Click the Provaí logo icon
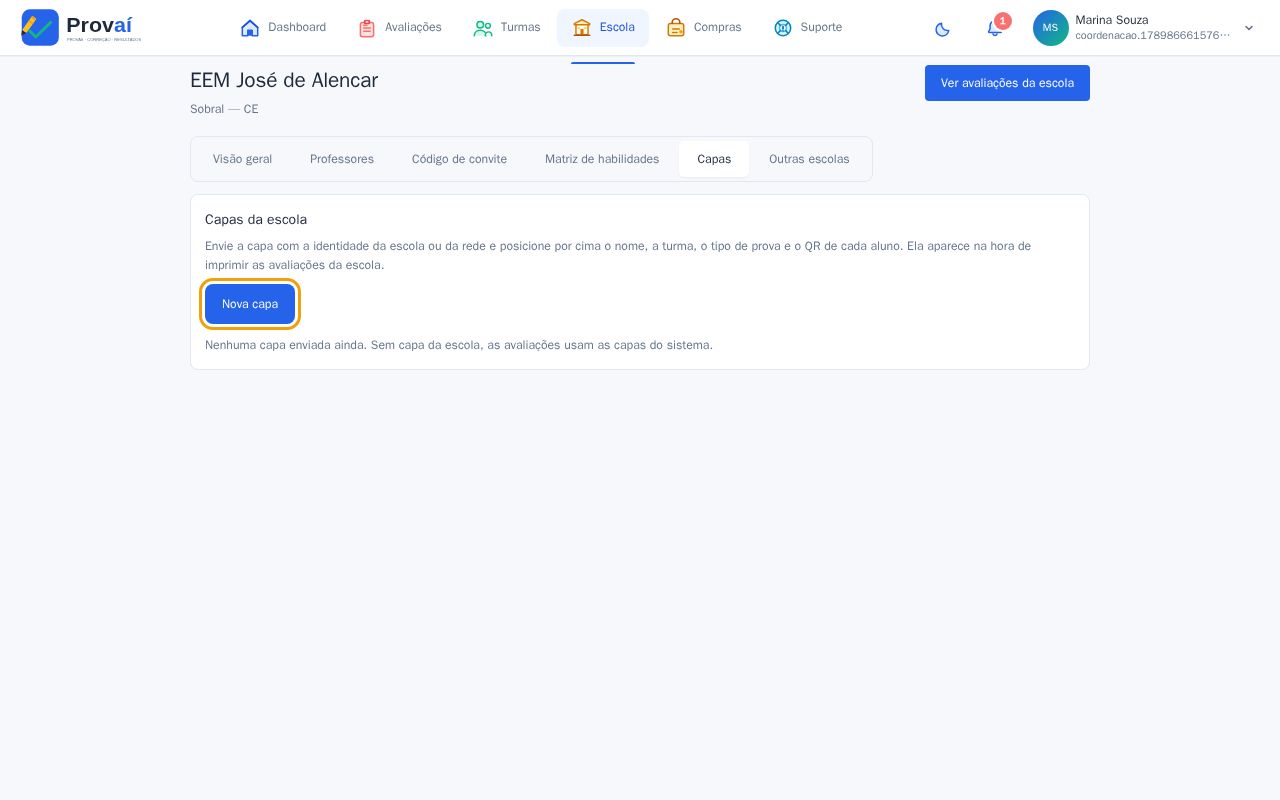The width and height of the screenshot is (1280, 800). coord(40,27)
